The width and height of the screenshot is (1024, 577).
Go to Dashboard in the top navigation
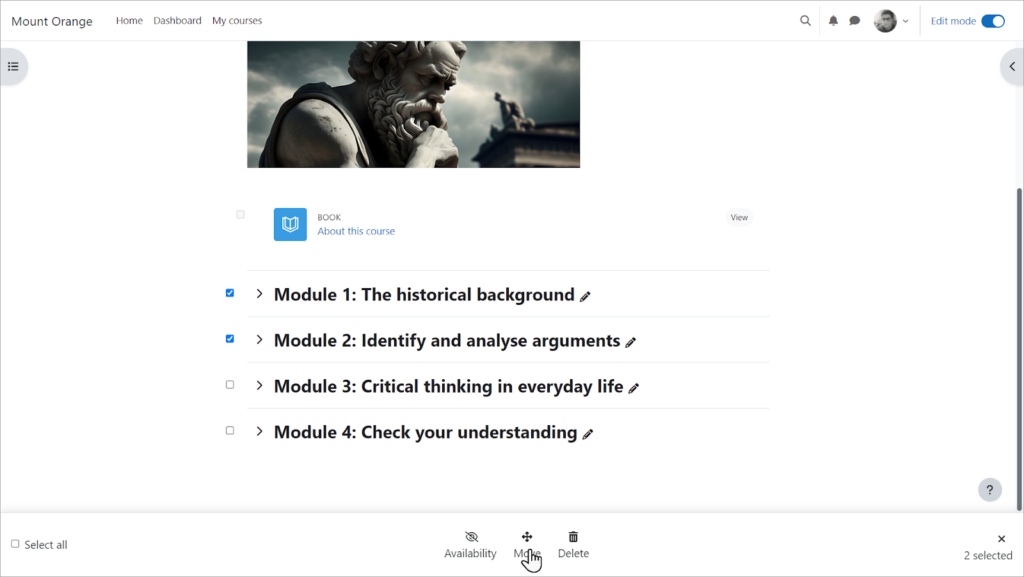pyautogui.click(x=177, y=21)
